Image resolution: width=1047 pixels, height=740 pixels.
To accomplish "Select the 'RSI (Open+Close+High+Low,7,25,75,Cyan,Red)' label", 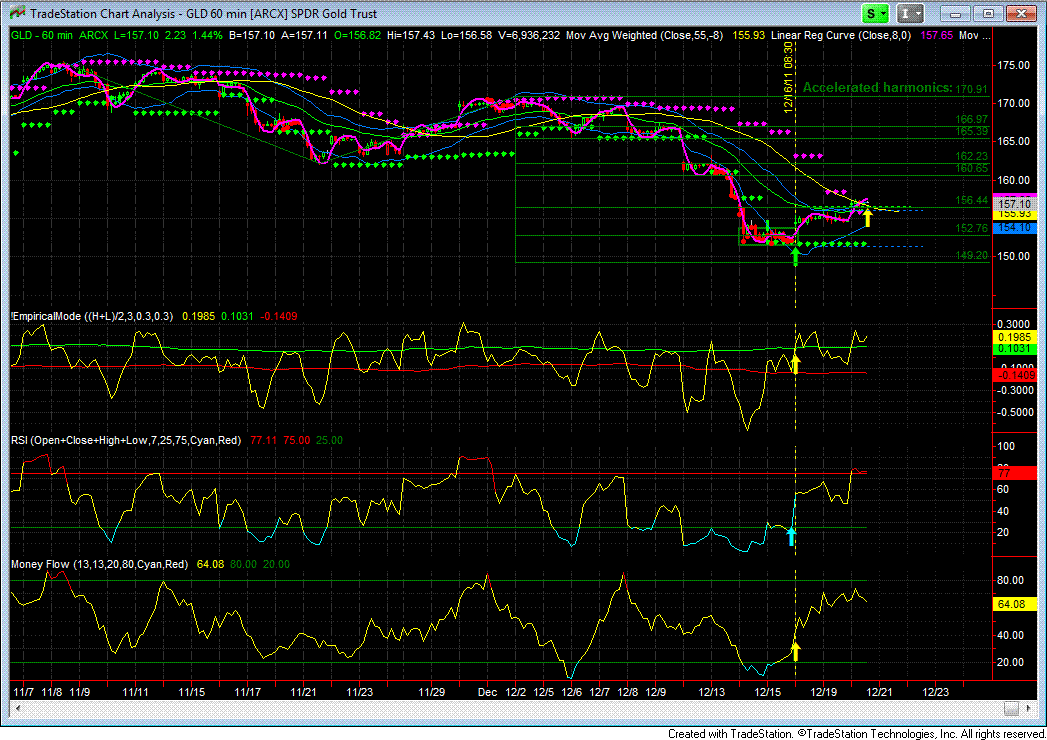I will tap(126, 440).
